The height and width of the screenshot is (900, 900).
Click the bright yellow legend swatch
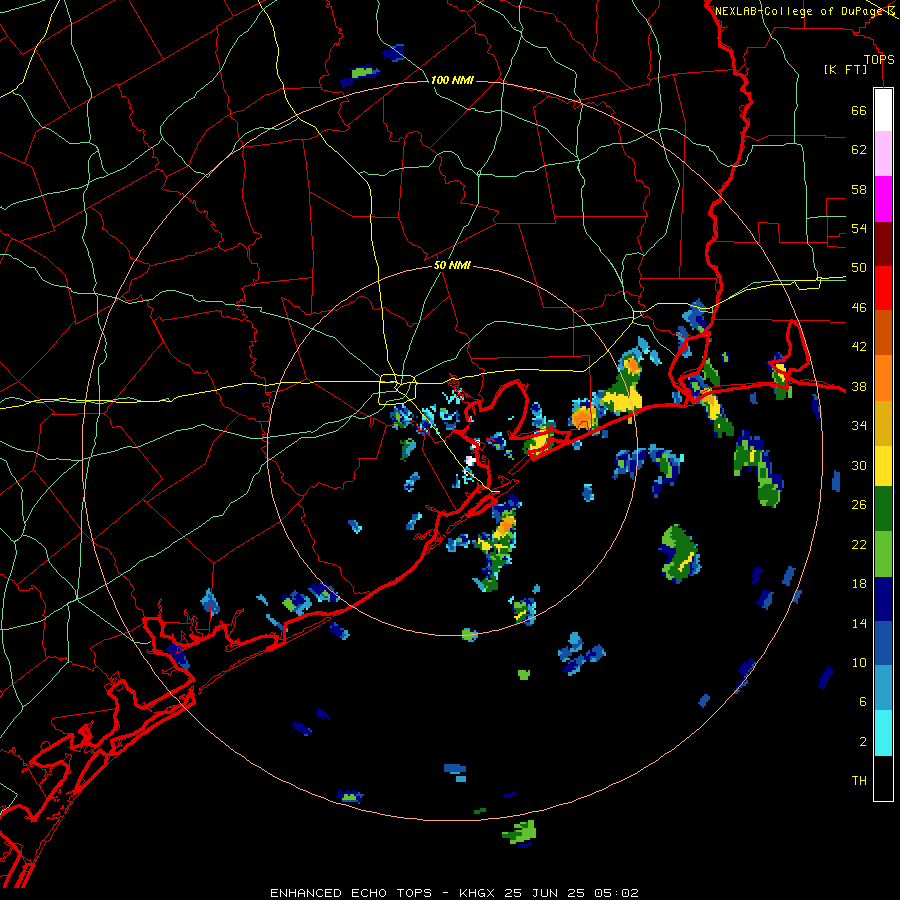click(883, 465)
